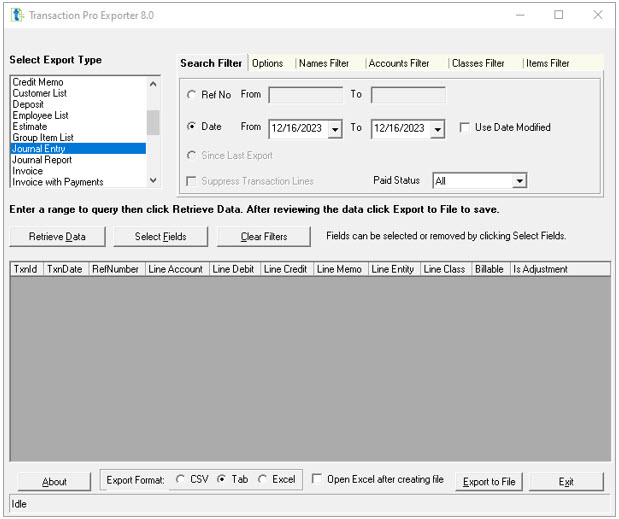This screenshot has height=519, width=619.
Task: Choose Tab export format
Action: coord(221,479)
